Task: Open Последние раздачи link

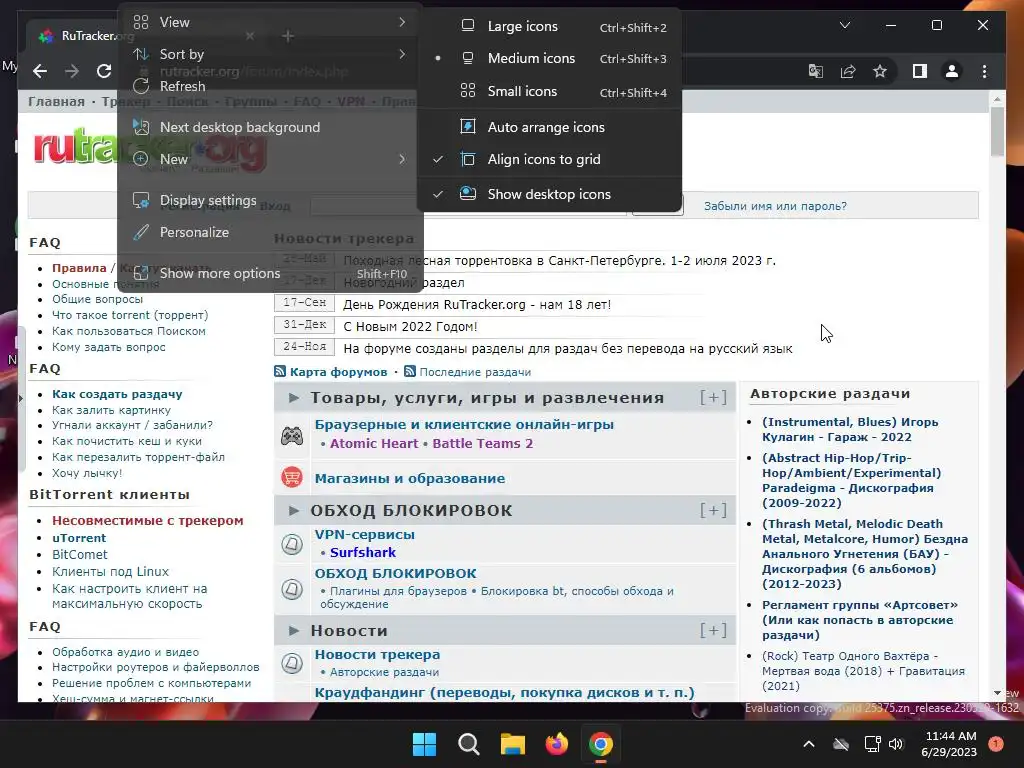Action: pos(475,372)
